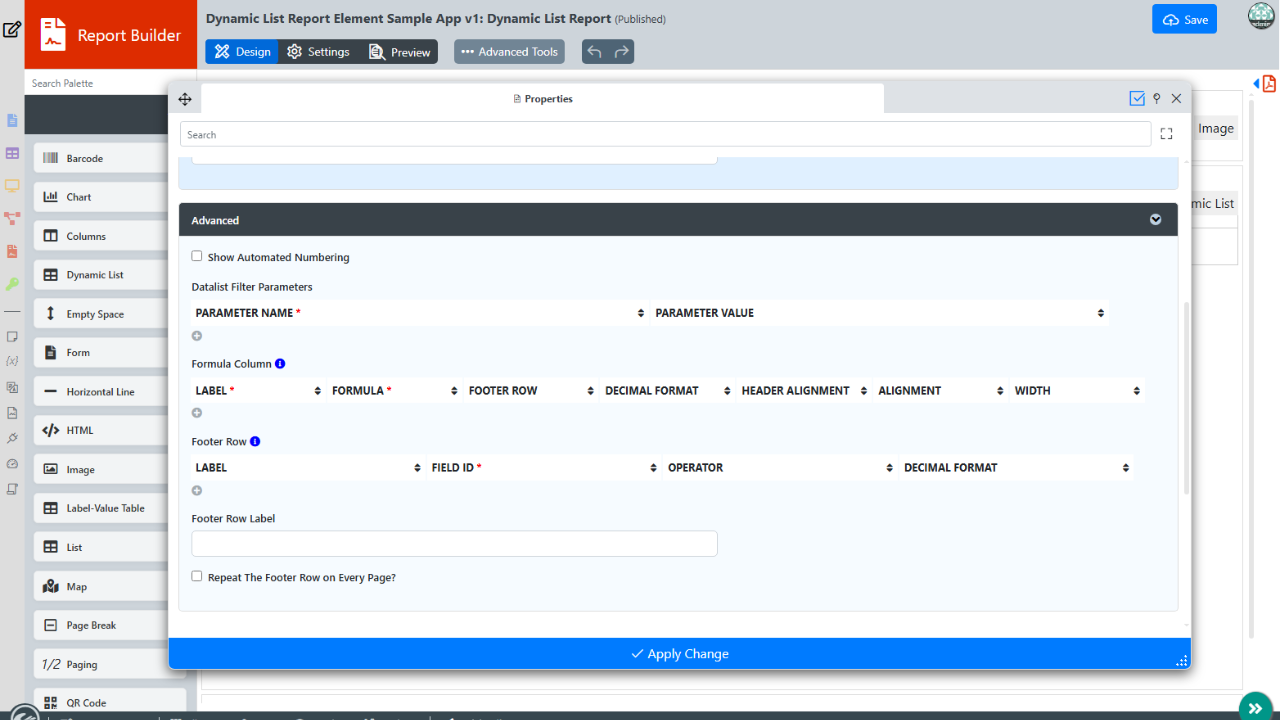This screenshot has width=1280, height=720.
Task: Click the Formula Column info icon
Action: pyautogui.click(x=280, y=364)
